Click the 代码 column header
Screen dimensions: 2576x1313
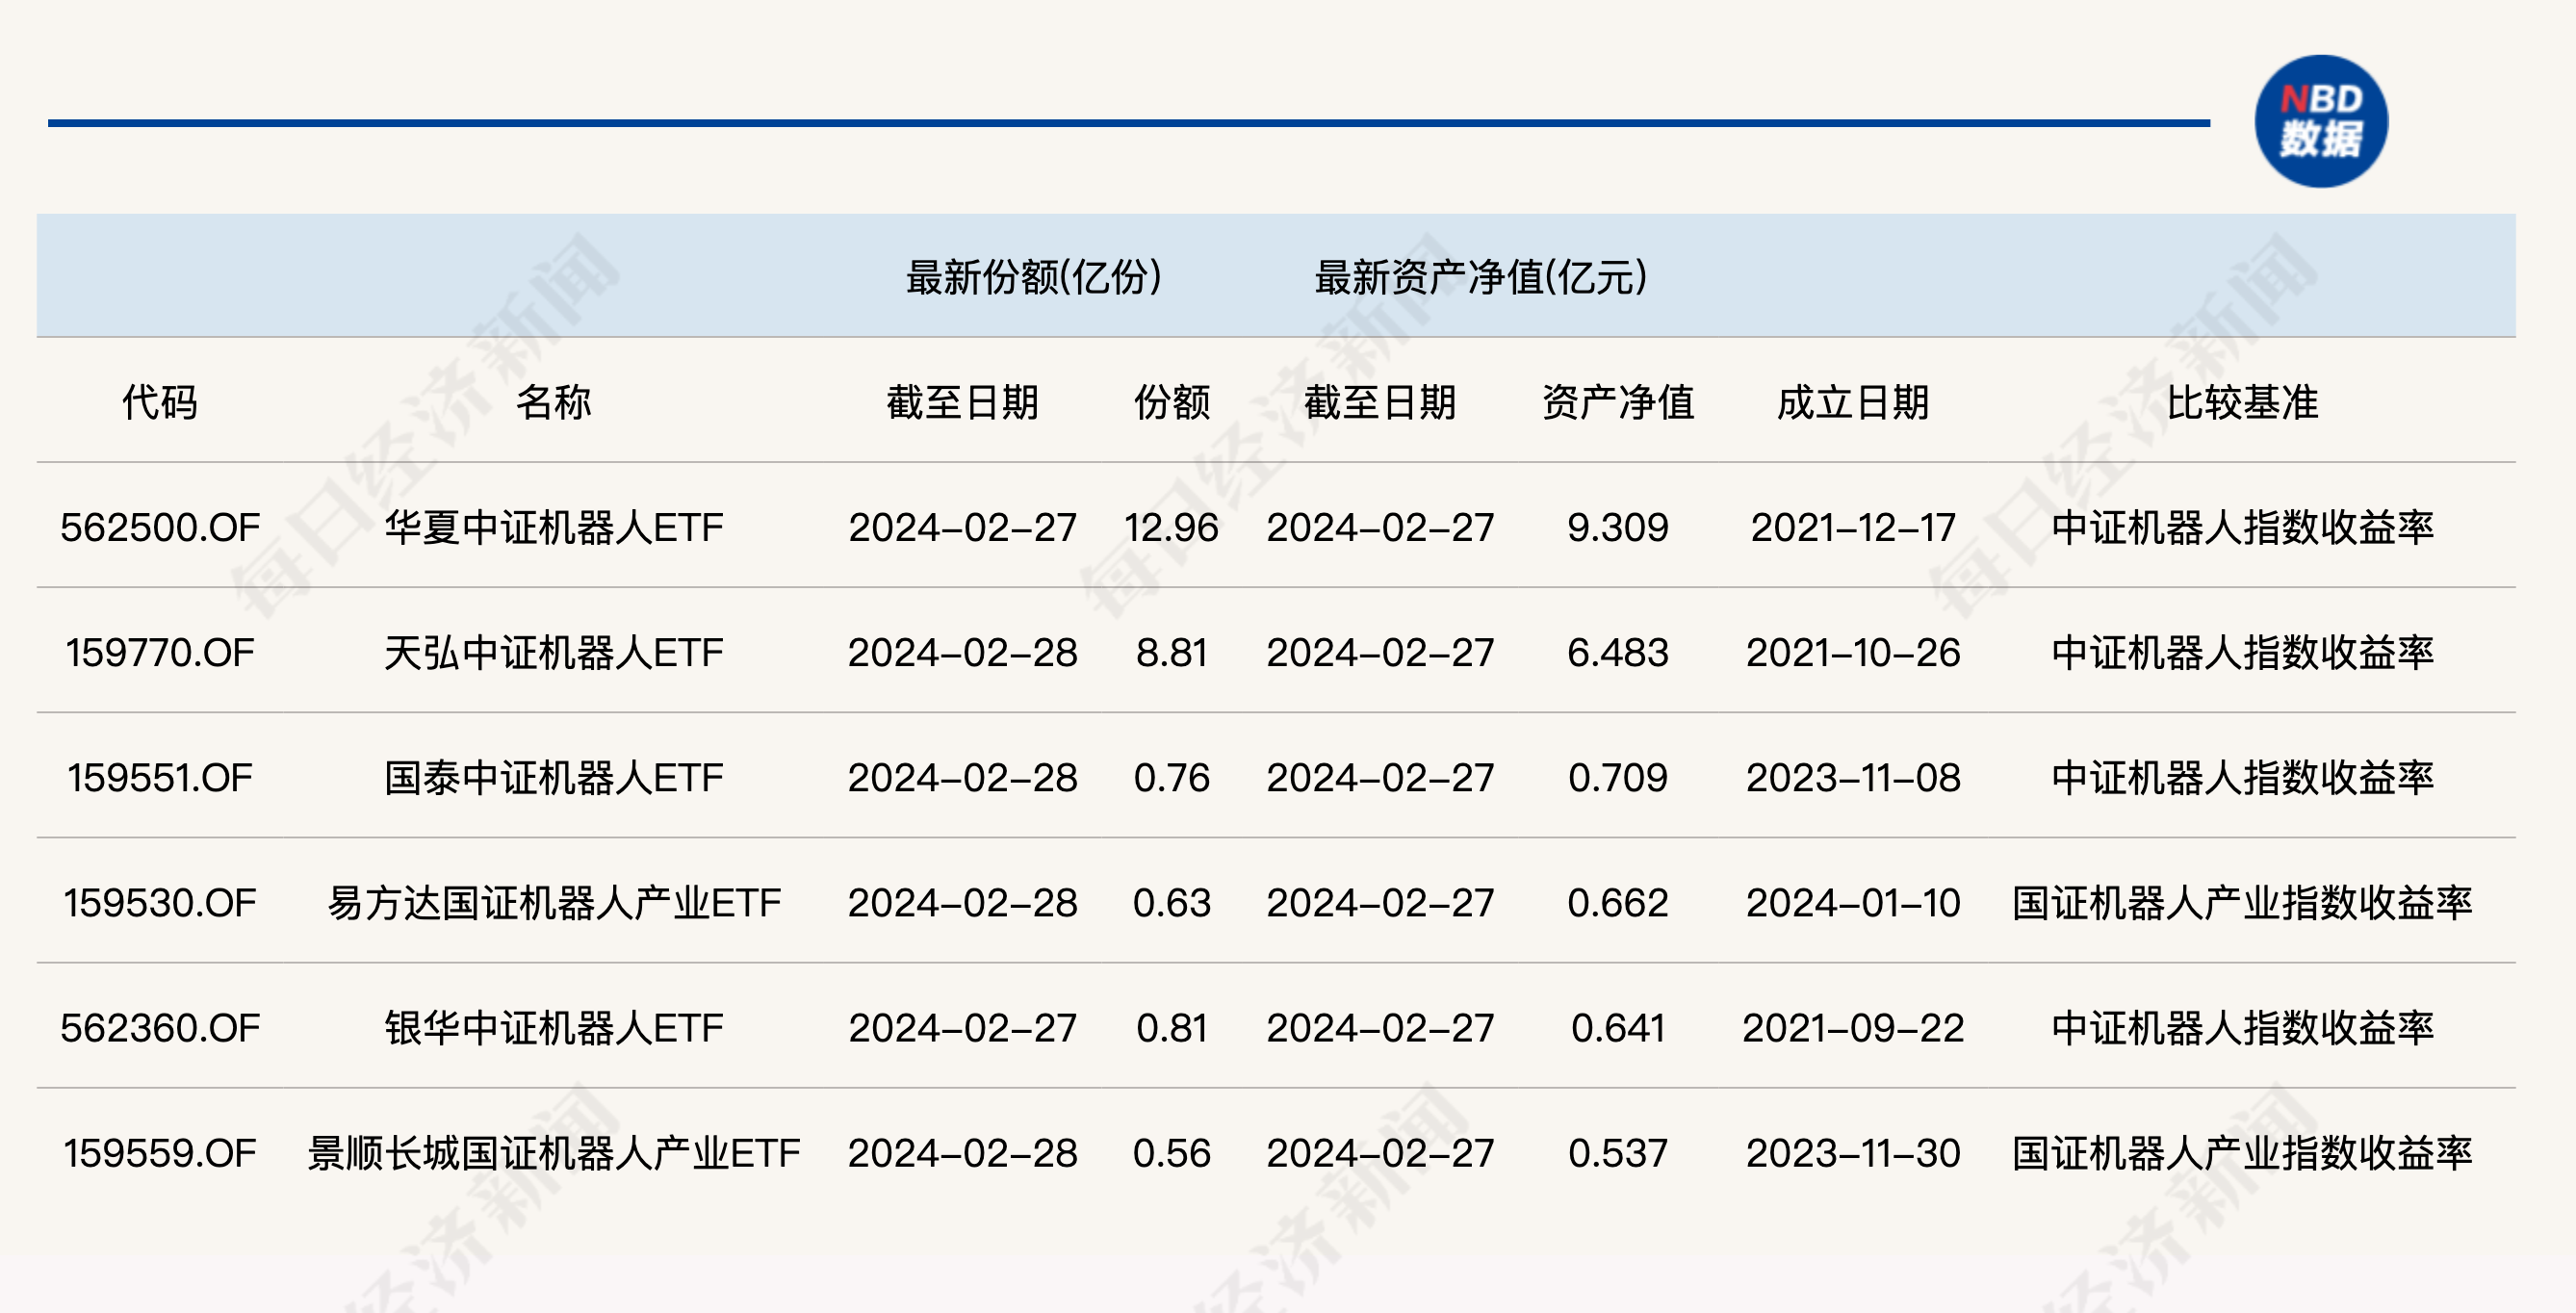pyautogui.click(x=160, y=402)
